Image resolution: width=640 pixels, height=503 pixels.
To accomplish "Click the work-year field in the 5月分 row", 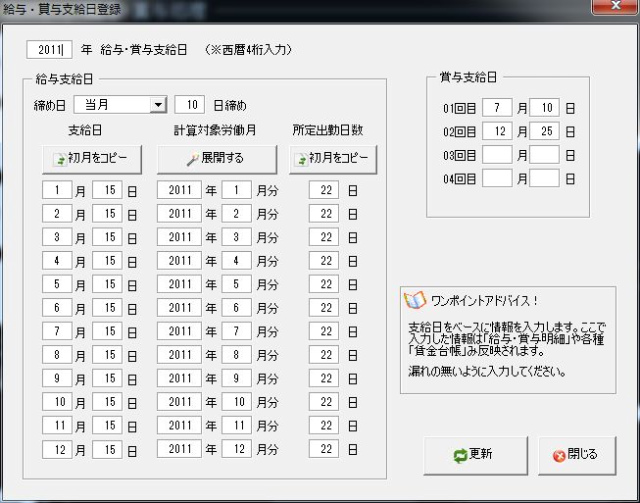I will (x=179, y=284).
